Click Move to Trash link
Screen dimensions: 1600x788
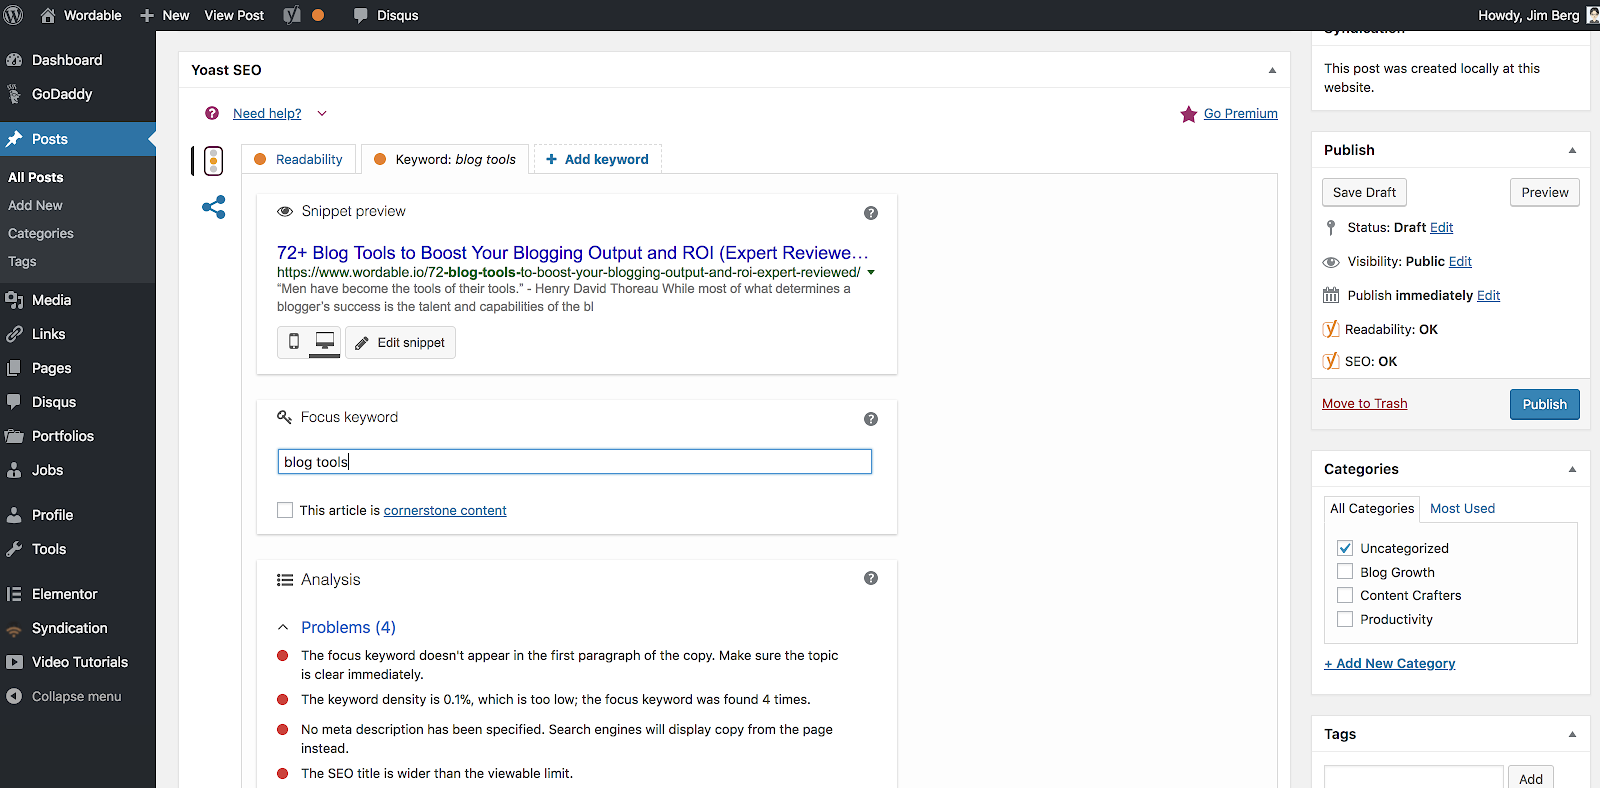[x=1364, y=403]
